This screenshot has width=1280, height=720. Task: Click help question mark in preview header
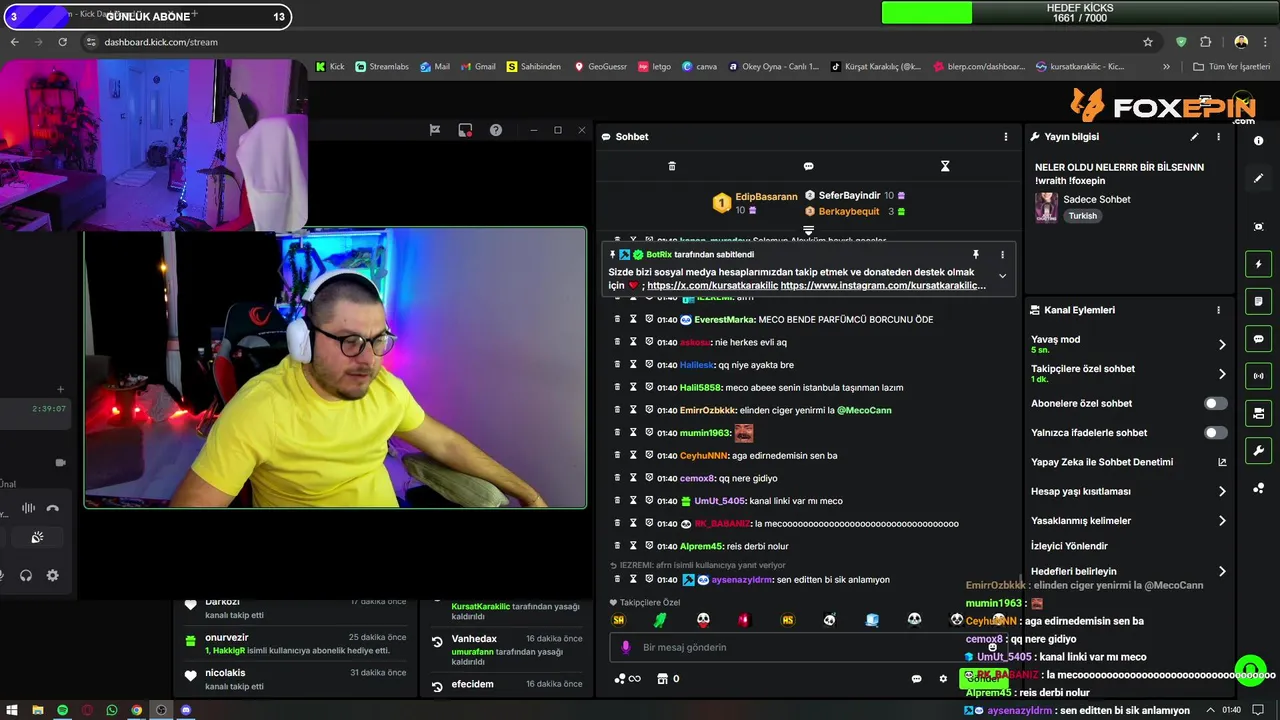pos(496,130)
